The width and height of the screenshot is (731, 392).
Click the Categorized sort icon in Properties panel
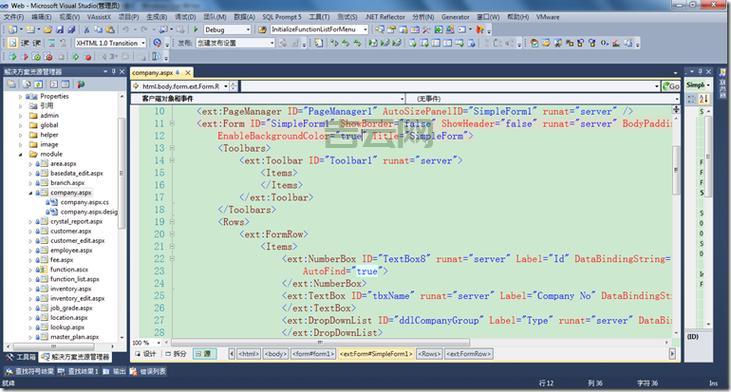click(692, 98)
